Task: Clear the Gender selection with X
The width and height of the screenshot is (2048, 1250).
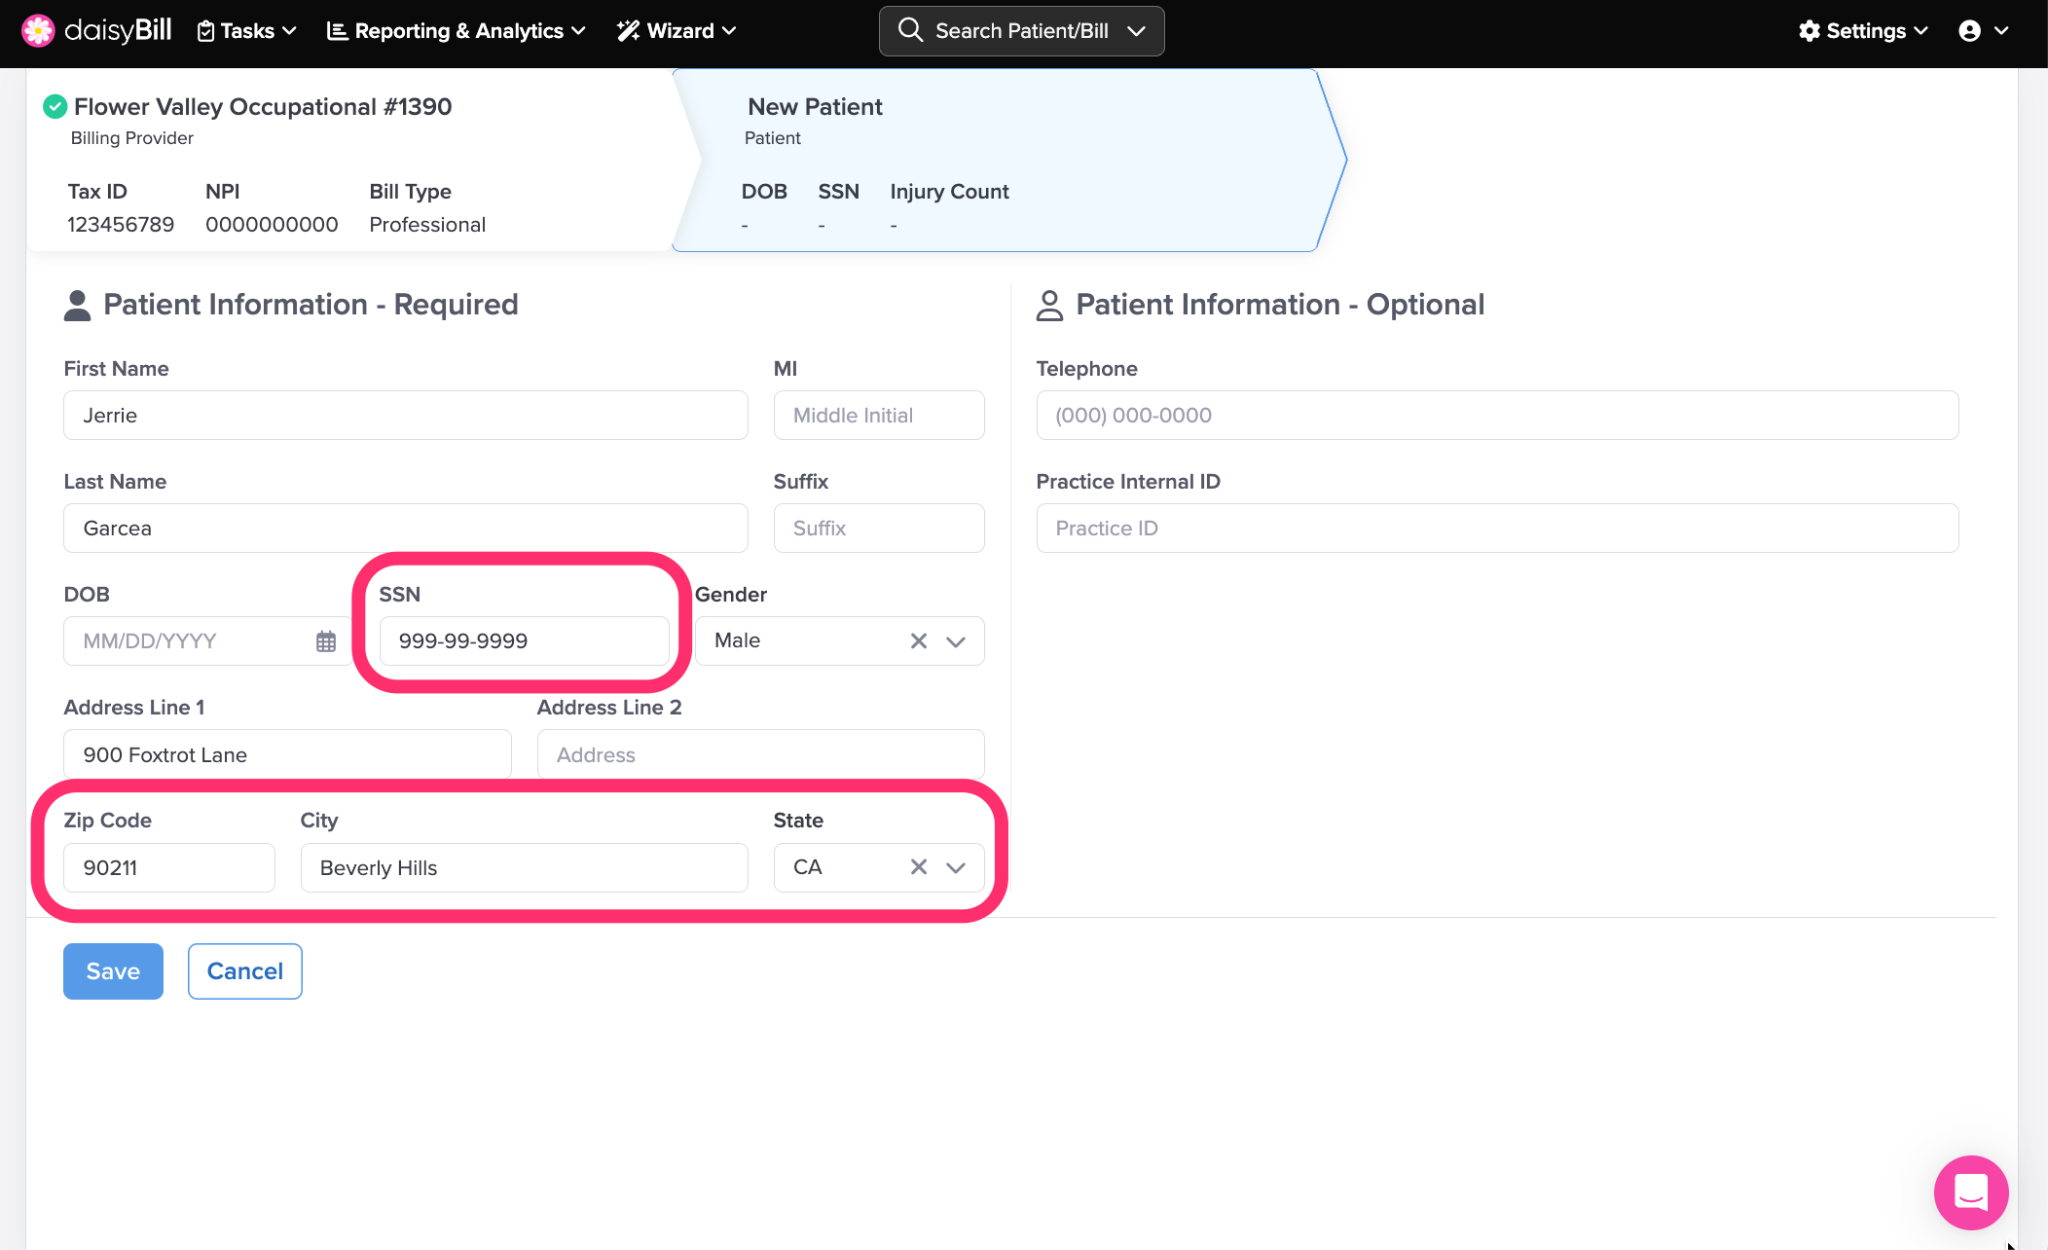Action: click(x=918, y=641)
